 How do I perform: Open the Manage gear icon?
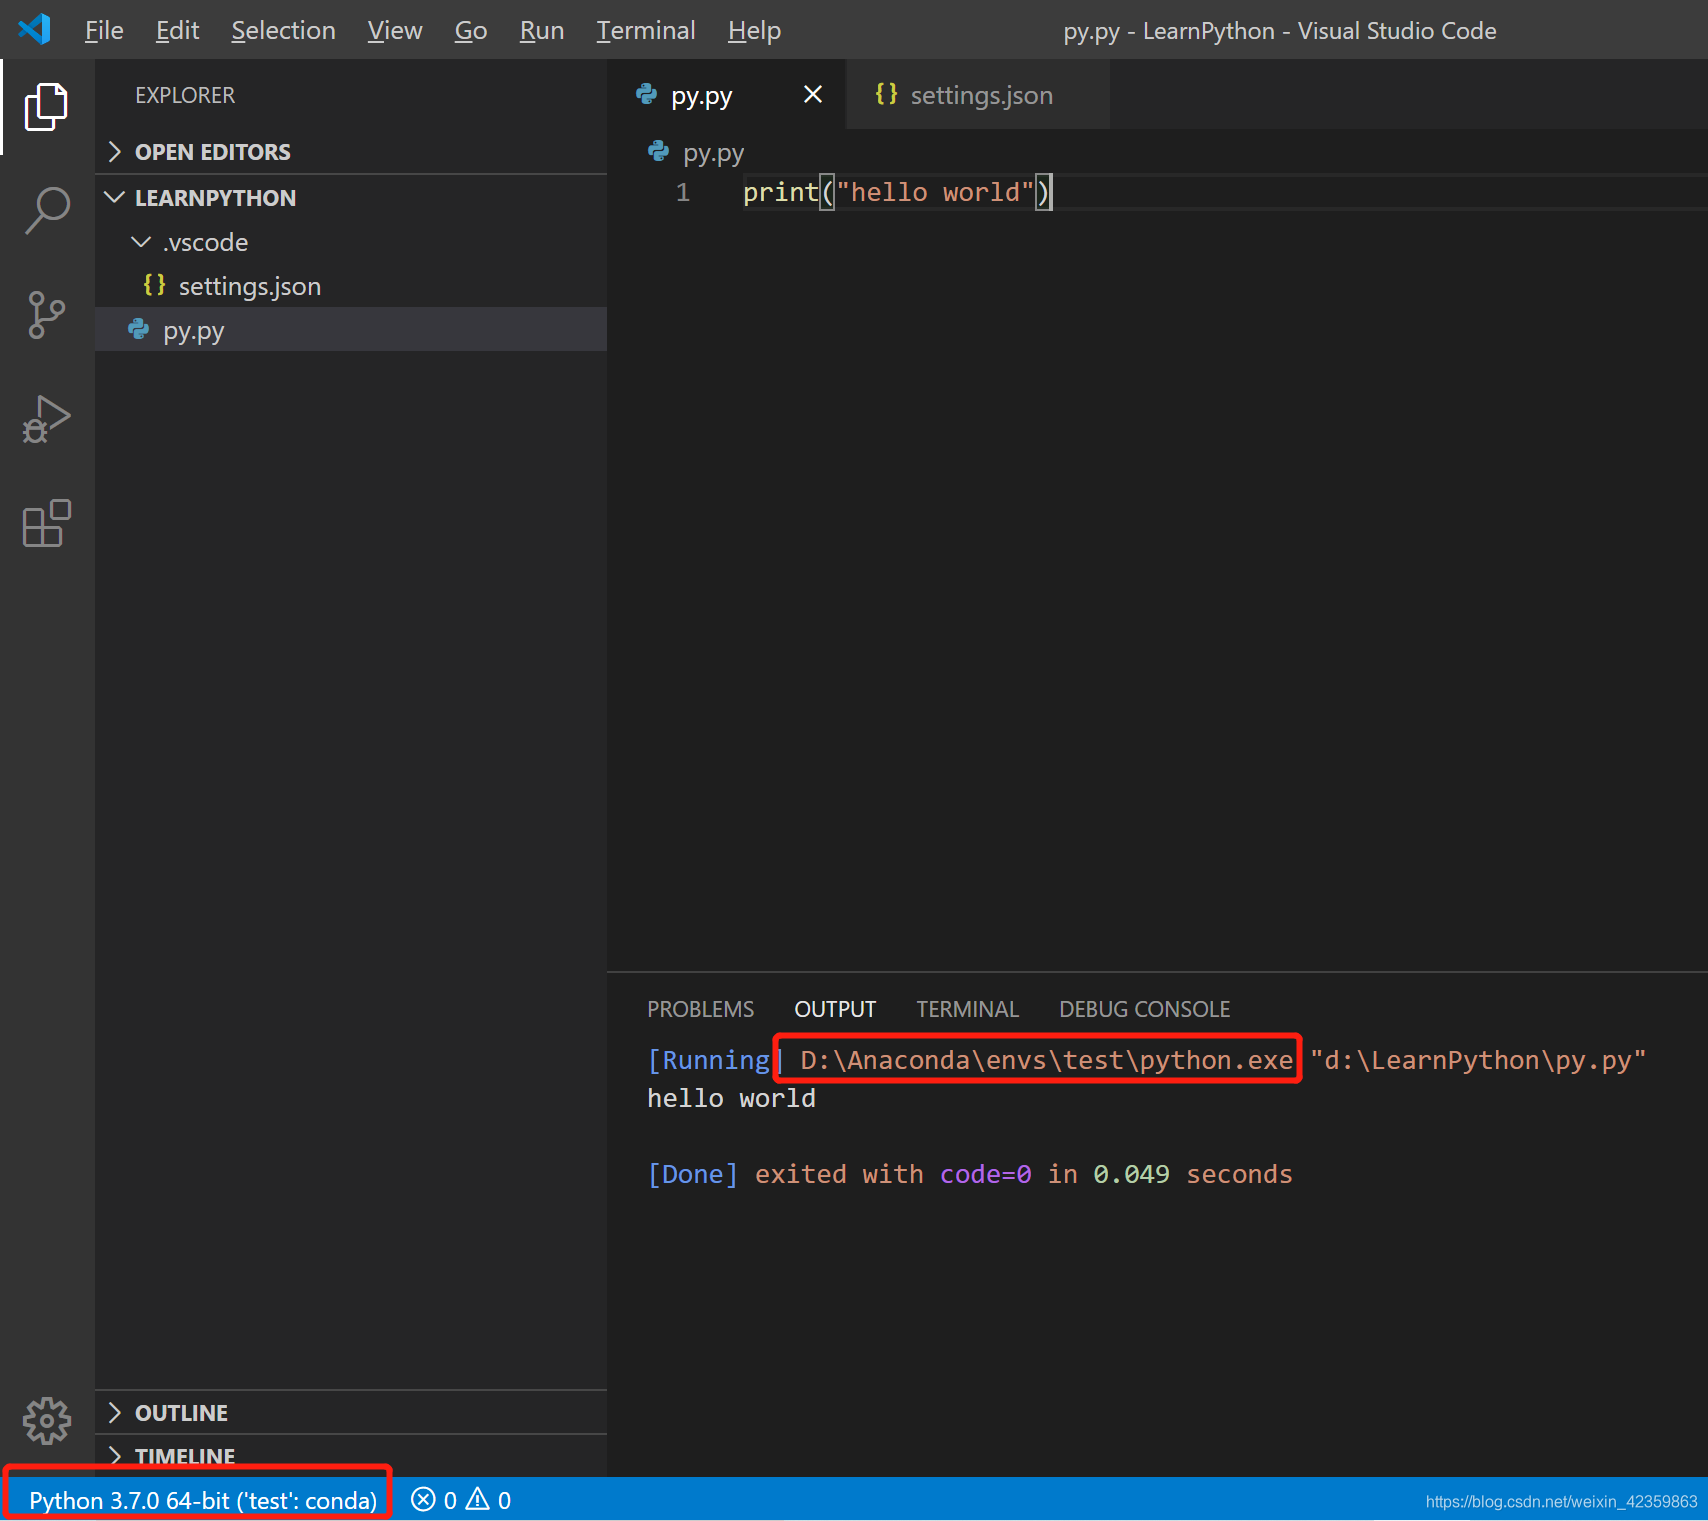[46, 1421]
